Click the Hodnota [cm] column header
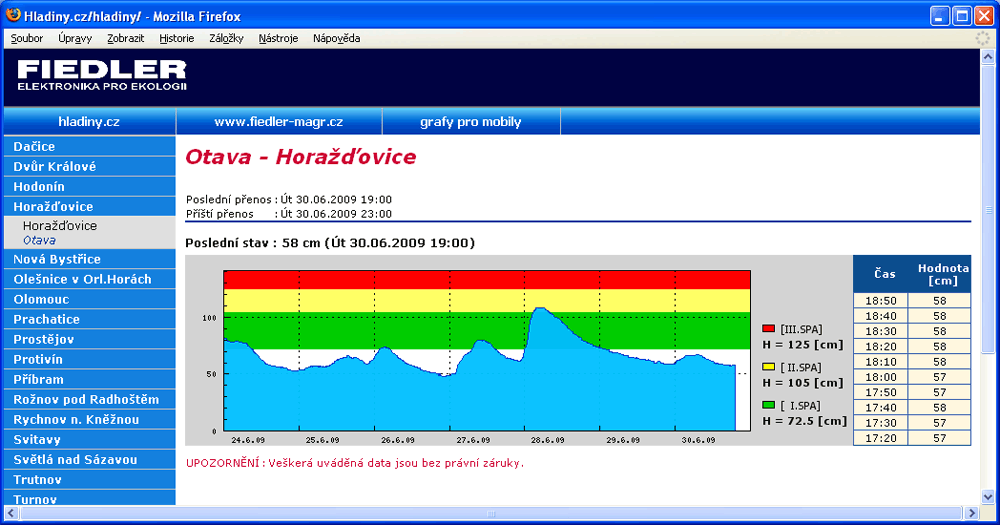 (x=943, y=274)
